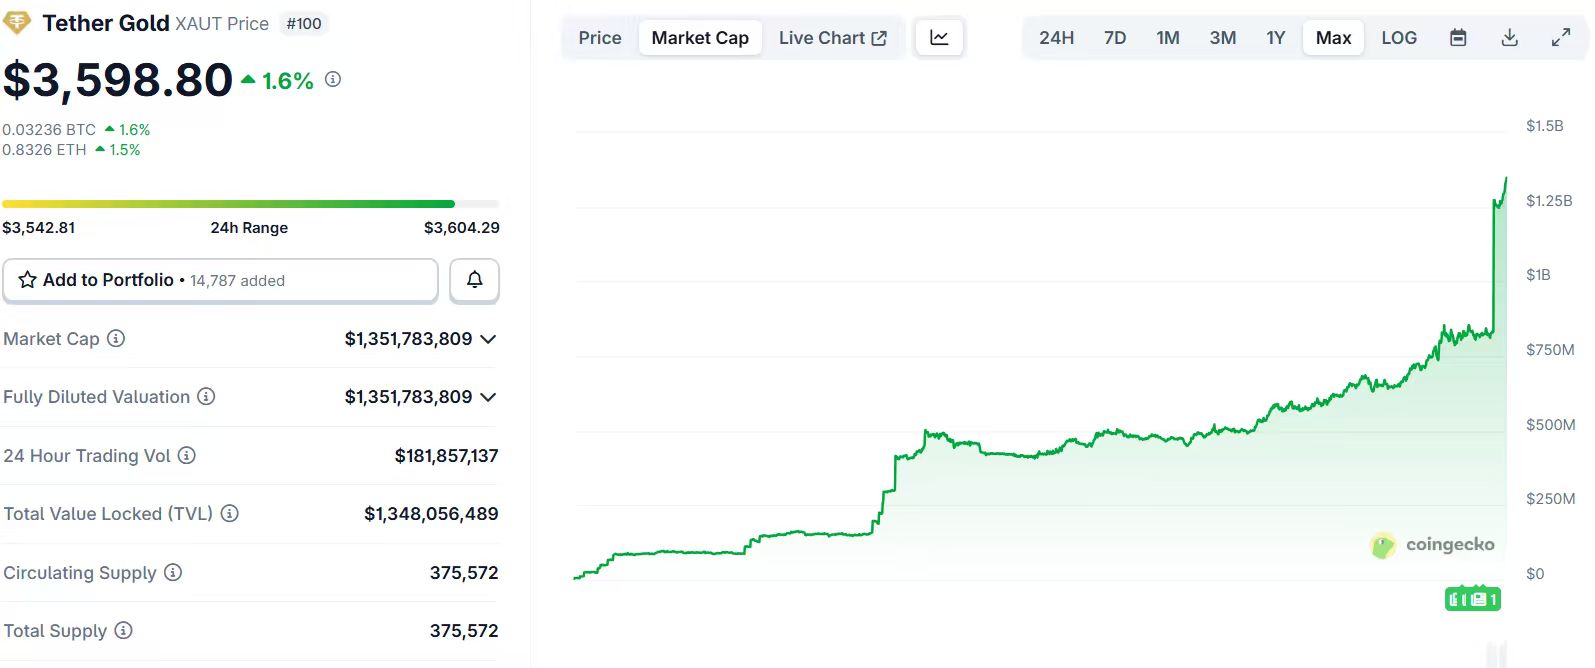The height and width of the screenshot is (668, 1595).
Task: Open the Live Chart link
Action: point(832,38)
